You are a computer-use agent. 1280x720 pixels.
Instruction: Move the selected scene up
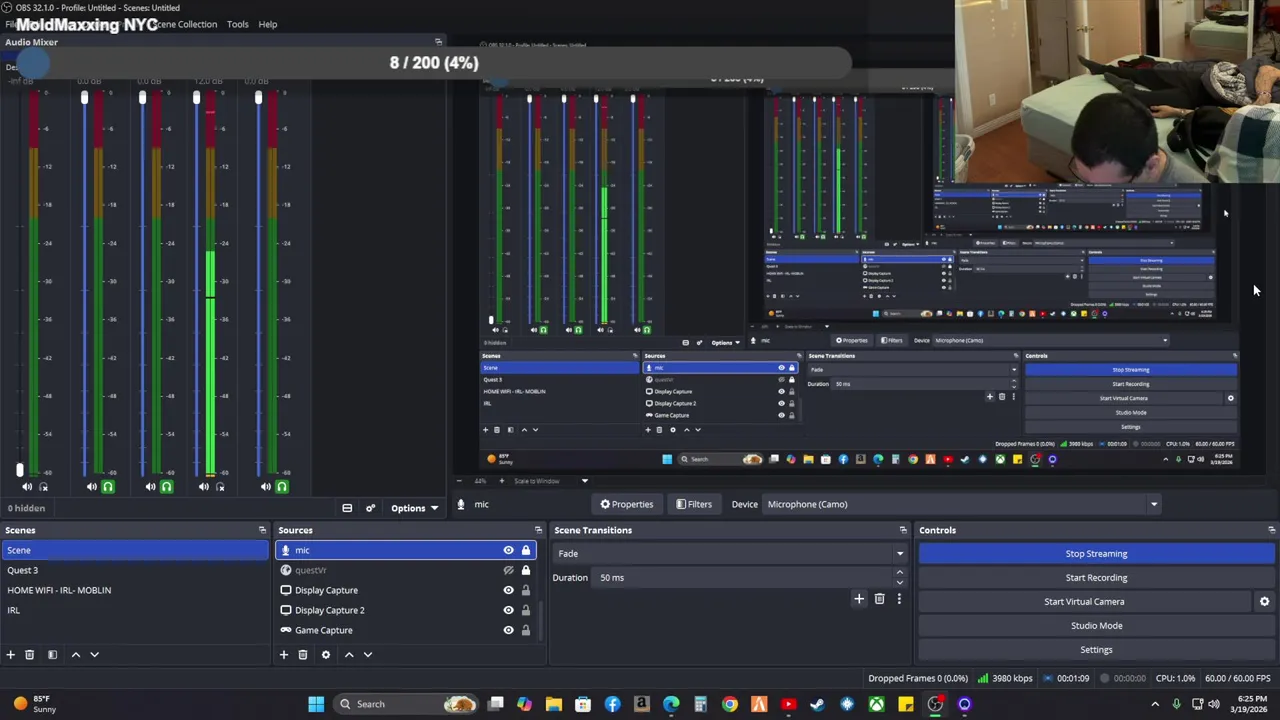pos(75,655)
